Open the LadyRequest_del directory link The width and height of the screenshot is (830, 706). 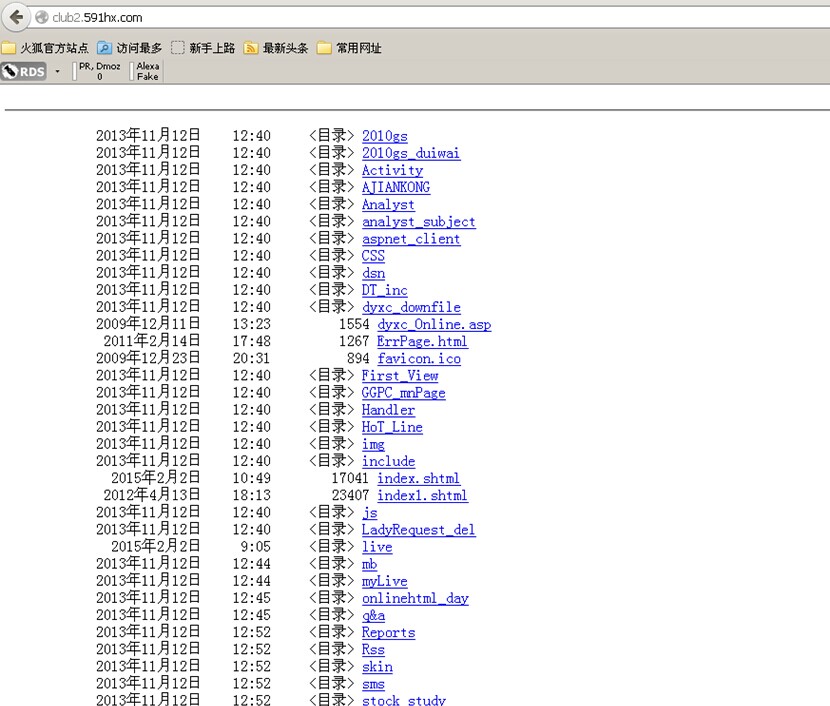click(419, 530)
